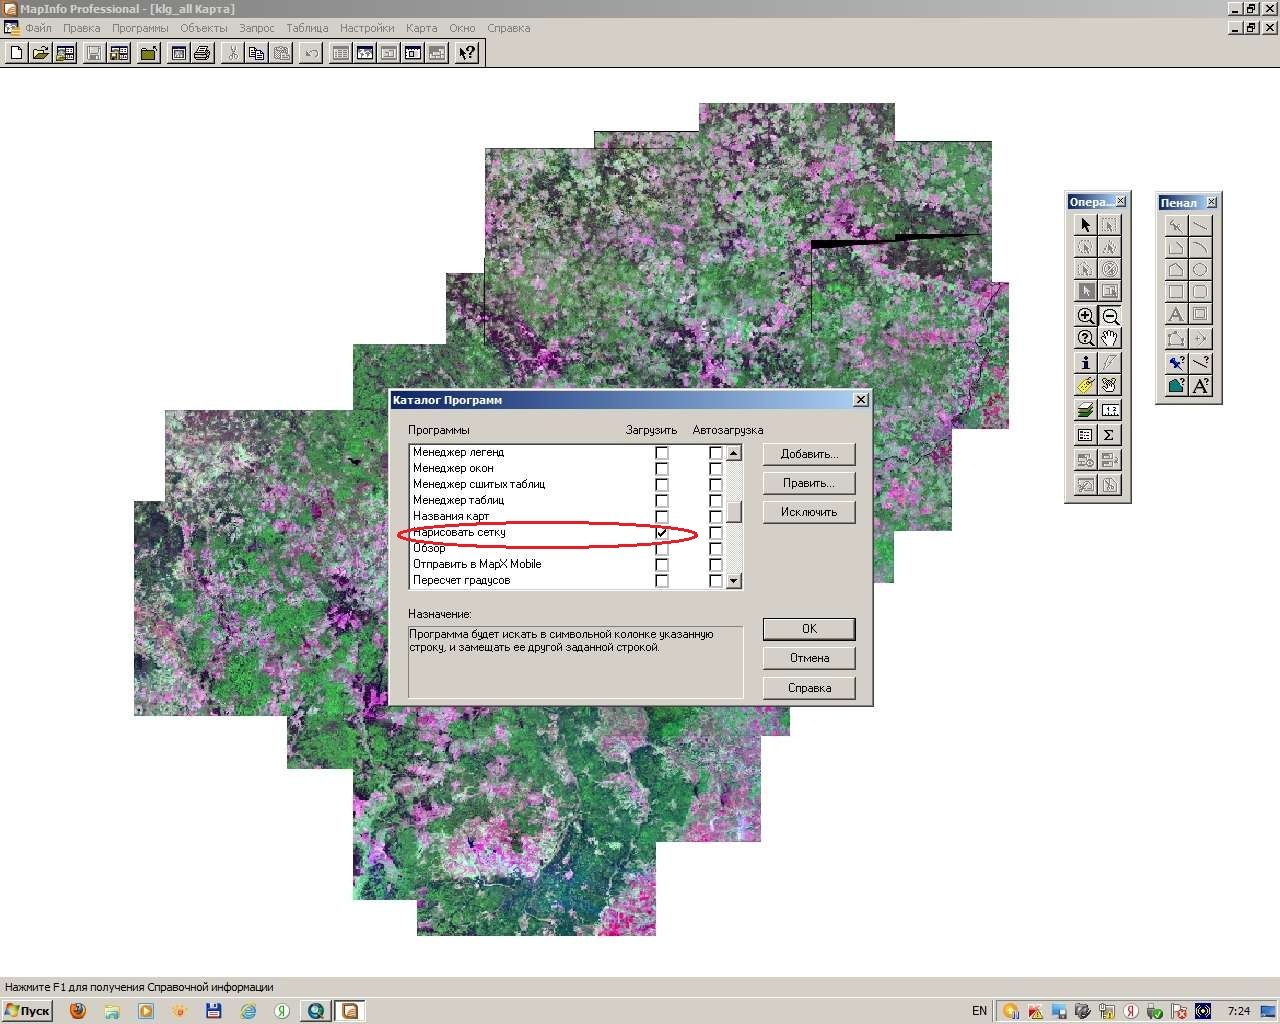Check Load box for Менеджер таблиц
Viewport: 1280px width, 1024px height.
click(x=662, y=501)
